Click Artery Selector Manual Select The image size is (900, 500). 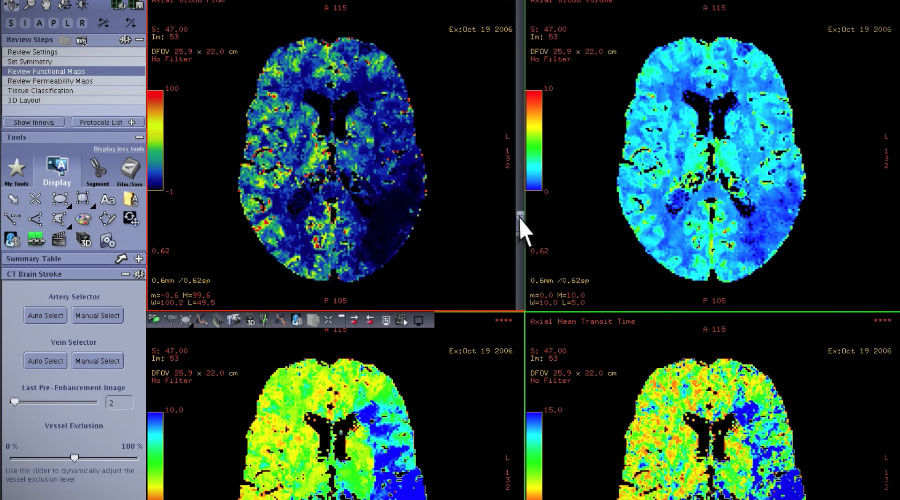pos(97,315)
